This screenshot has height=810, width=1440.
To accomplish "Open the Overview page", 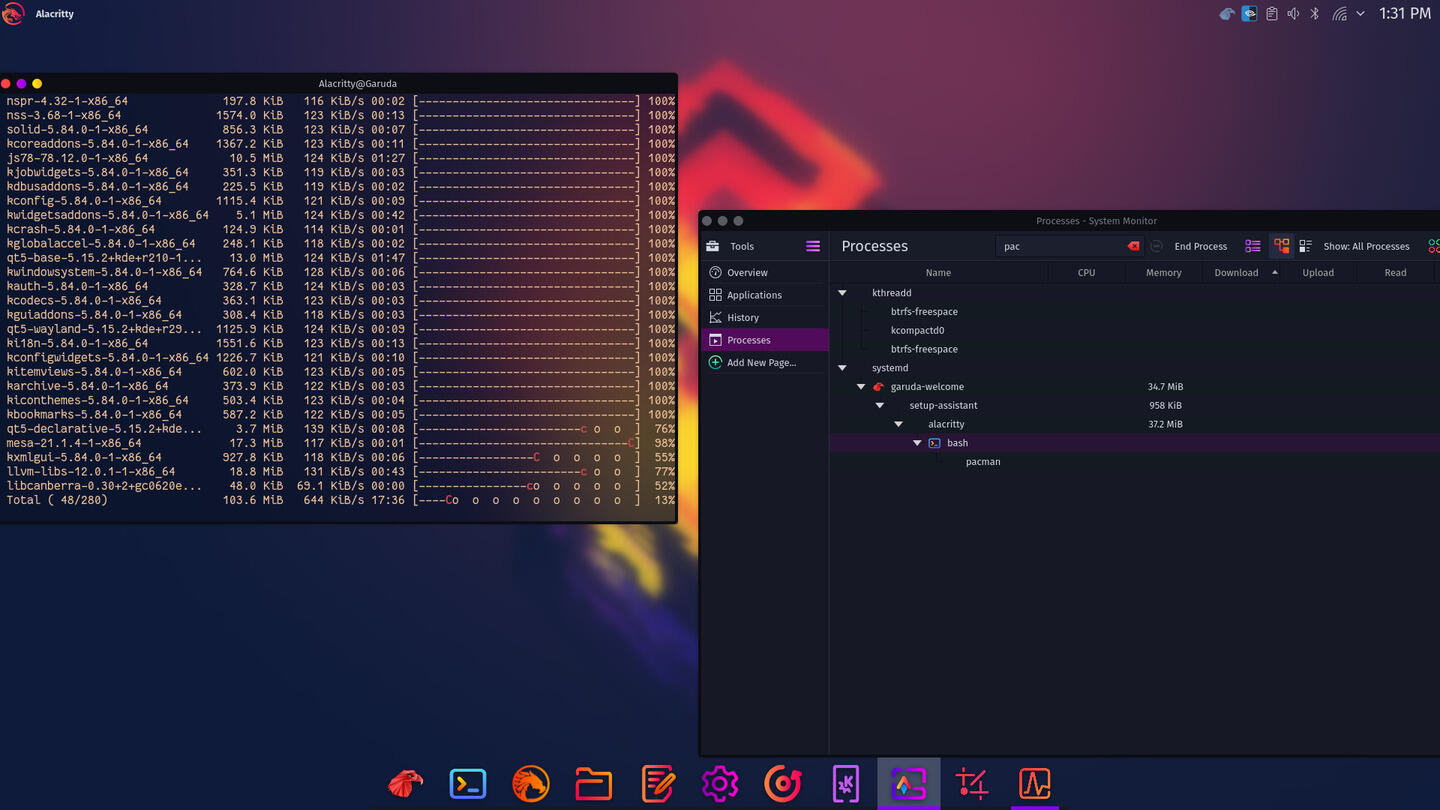I will coord(765,272).
